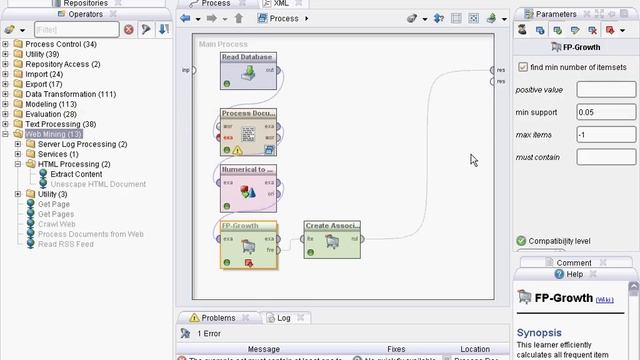Image resolution: width=640 pixels, height=360 pixels.
Task: Collapse the Web Mining folder
Action: click(x=5, y=134)
